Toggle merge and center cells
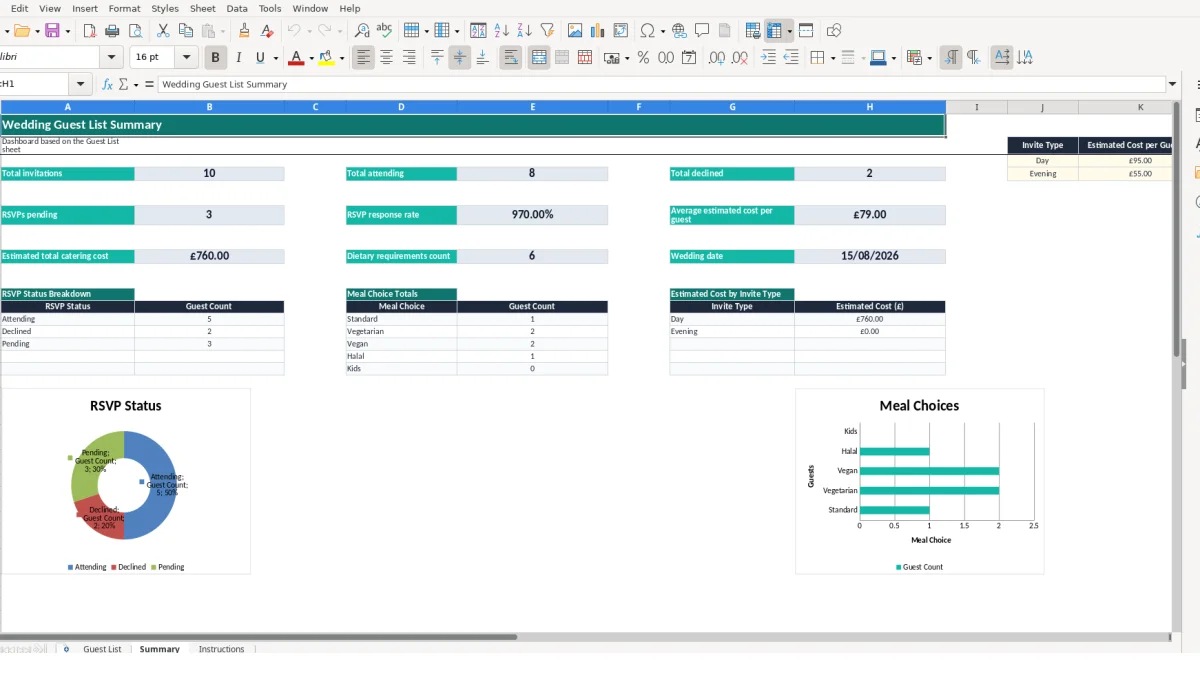The width and height of the screenshot is (1200, 675). [539, 58]
